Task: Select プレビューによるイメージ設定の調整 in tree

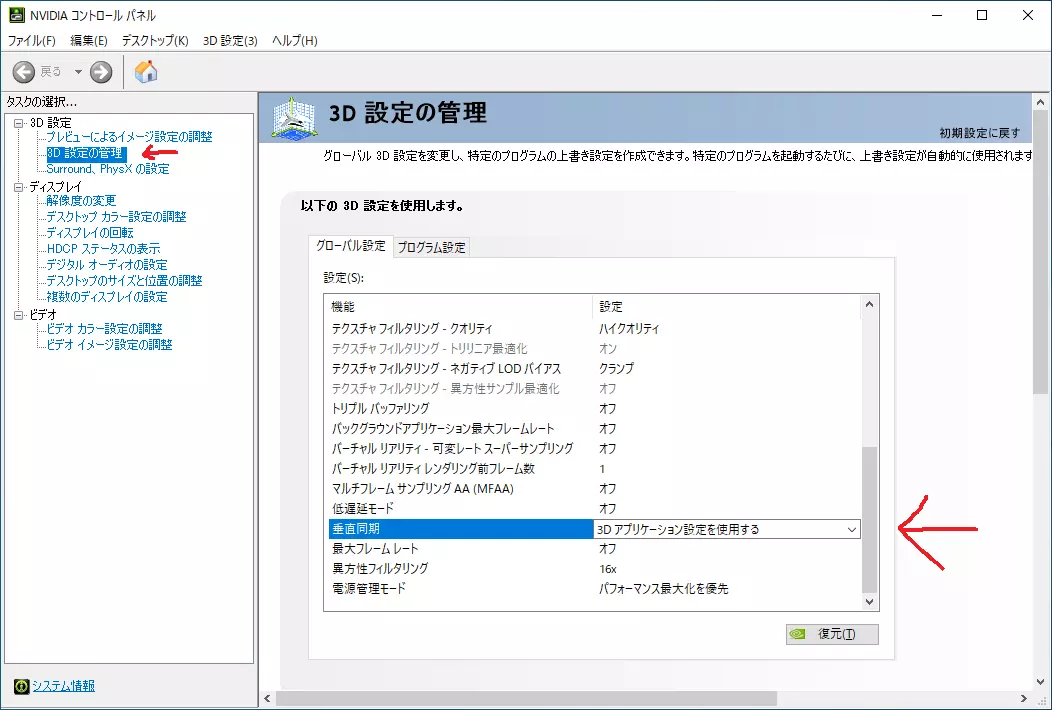Action: click(129, 137)
